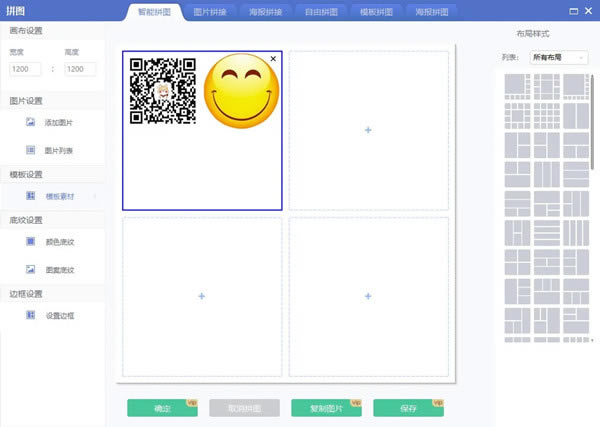Click the 图片设置 section header
This screenshot has width=600, height=427.
coord(26,101)
